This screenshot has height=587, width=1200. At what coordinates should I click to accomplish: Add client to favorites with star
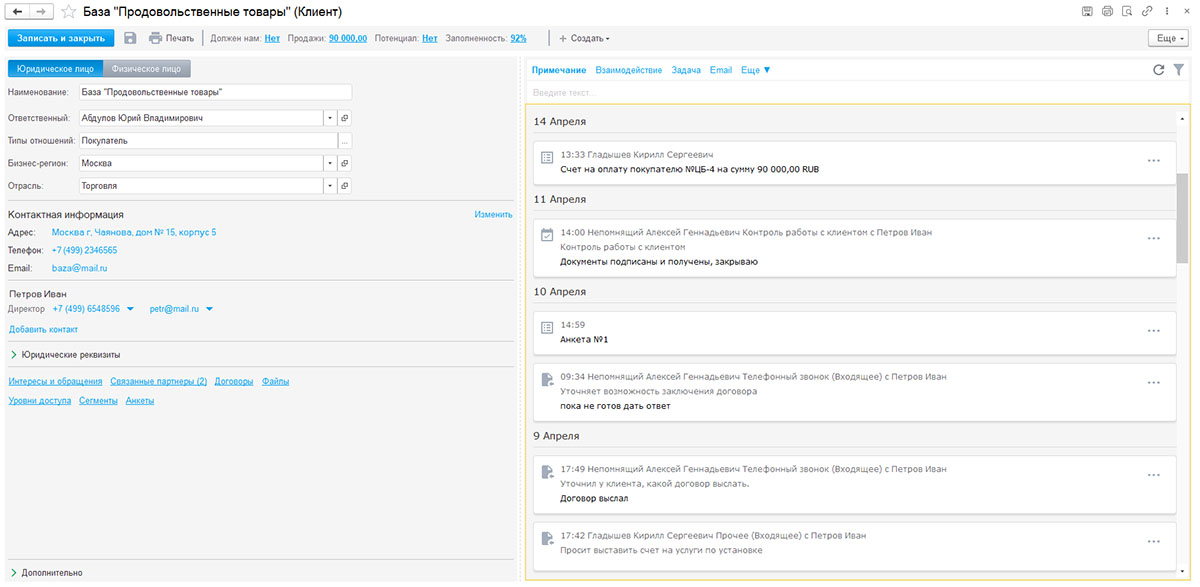(x=68, y=12)
